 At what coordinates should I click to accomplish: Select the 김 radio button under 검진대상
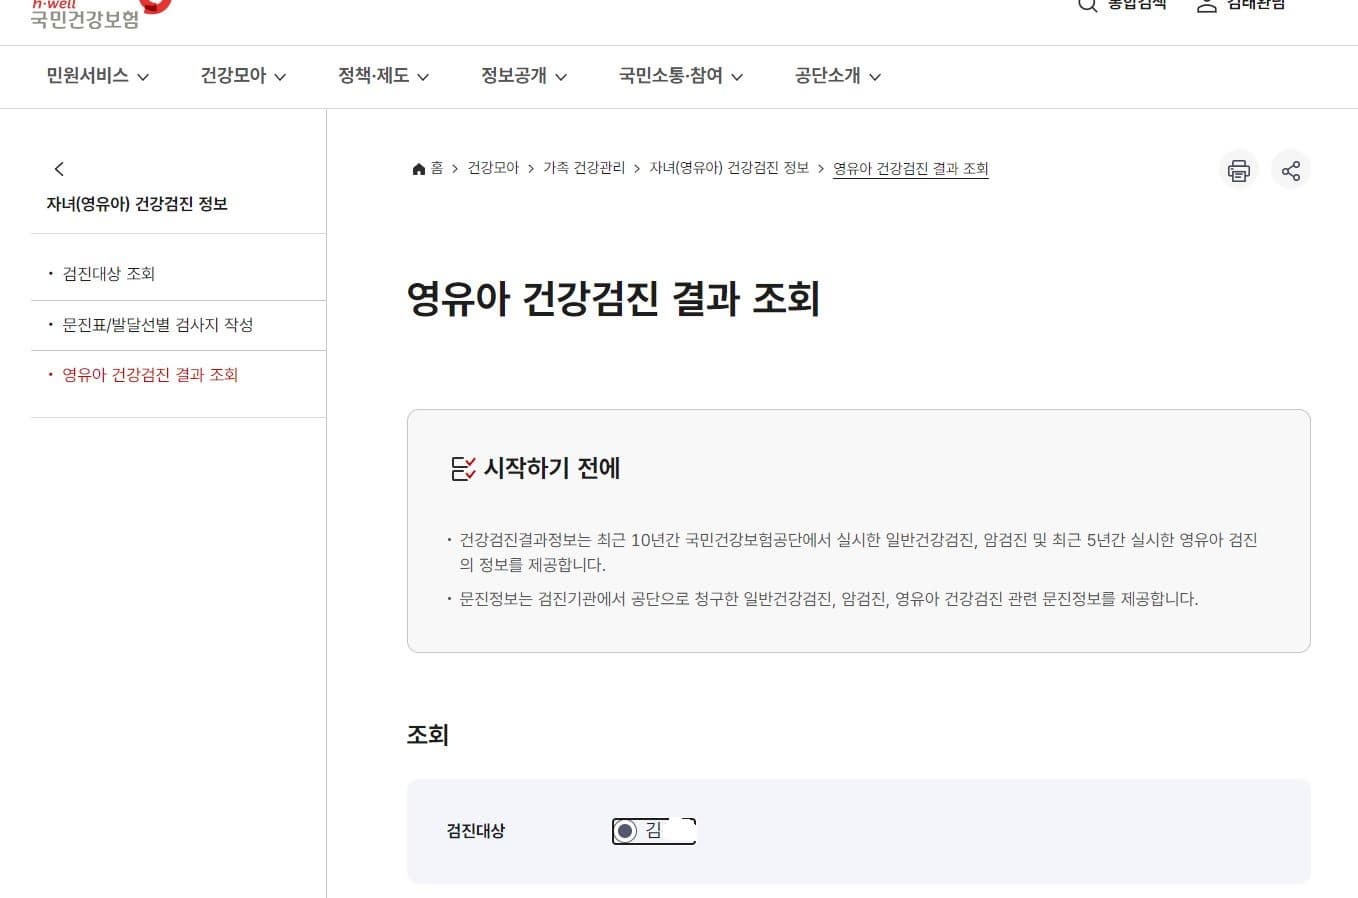[627, 830]
